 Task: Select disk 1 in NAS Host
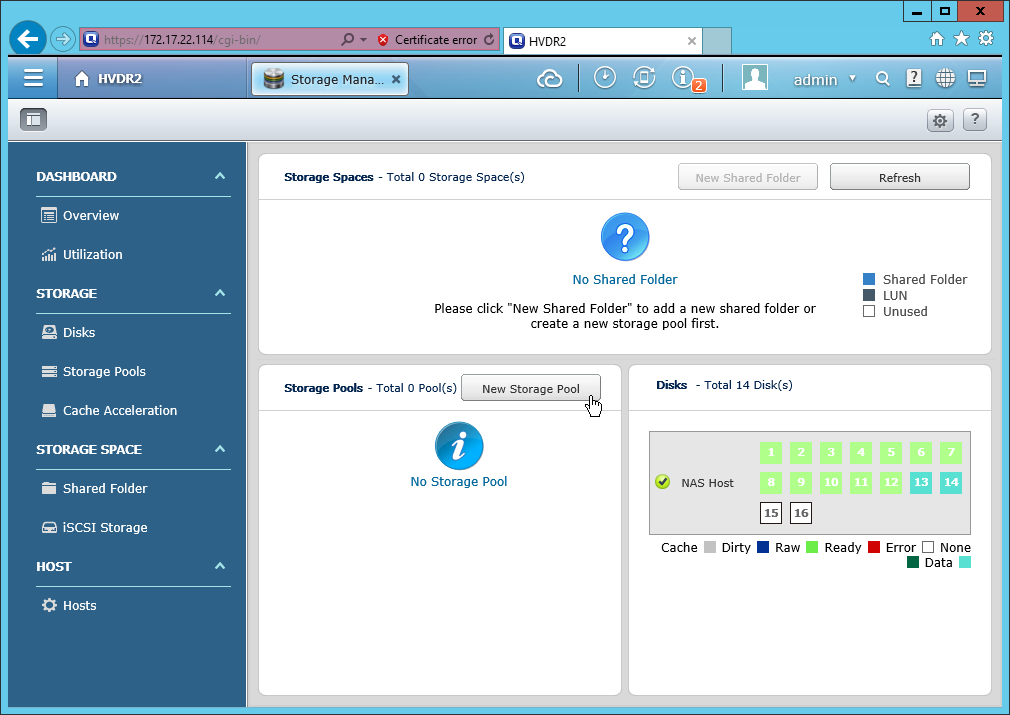click(x=771, y=452)
